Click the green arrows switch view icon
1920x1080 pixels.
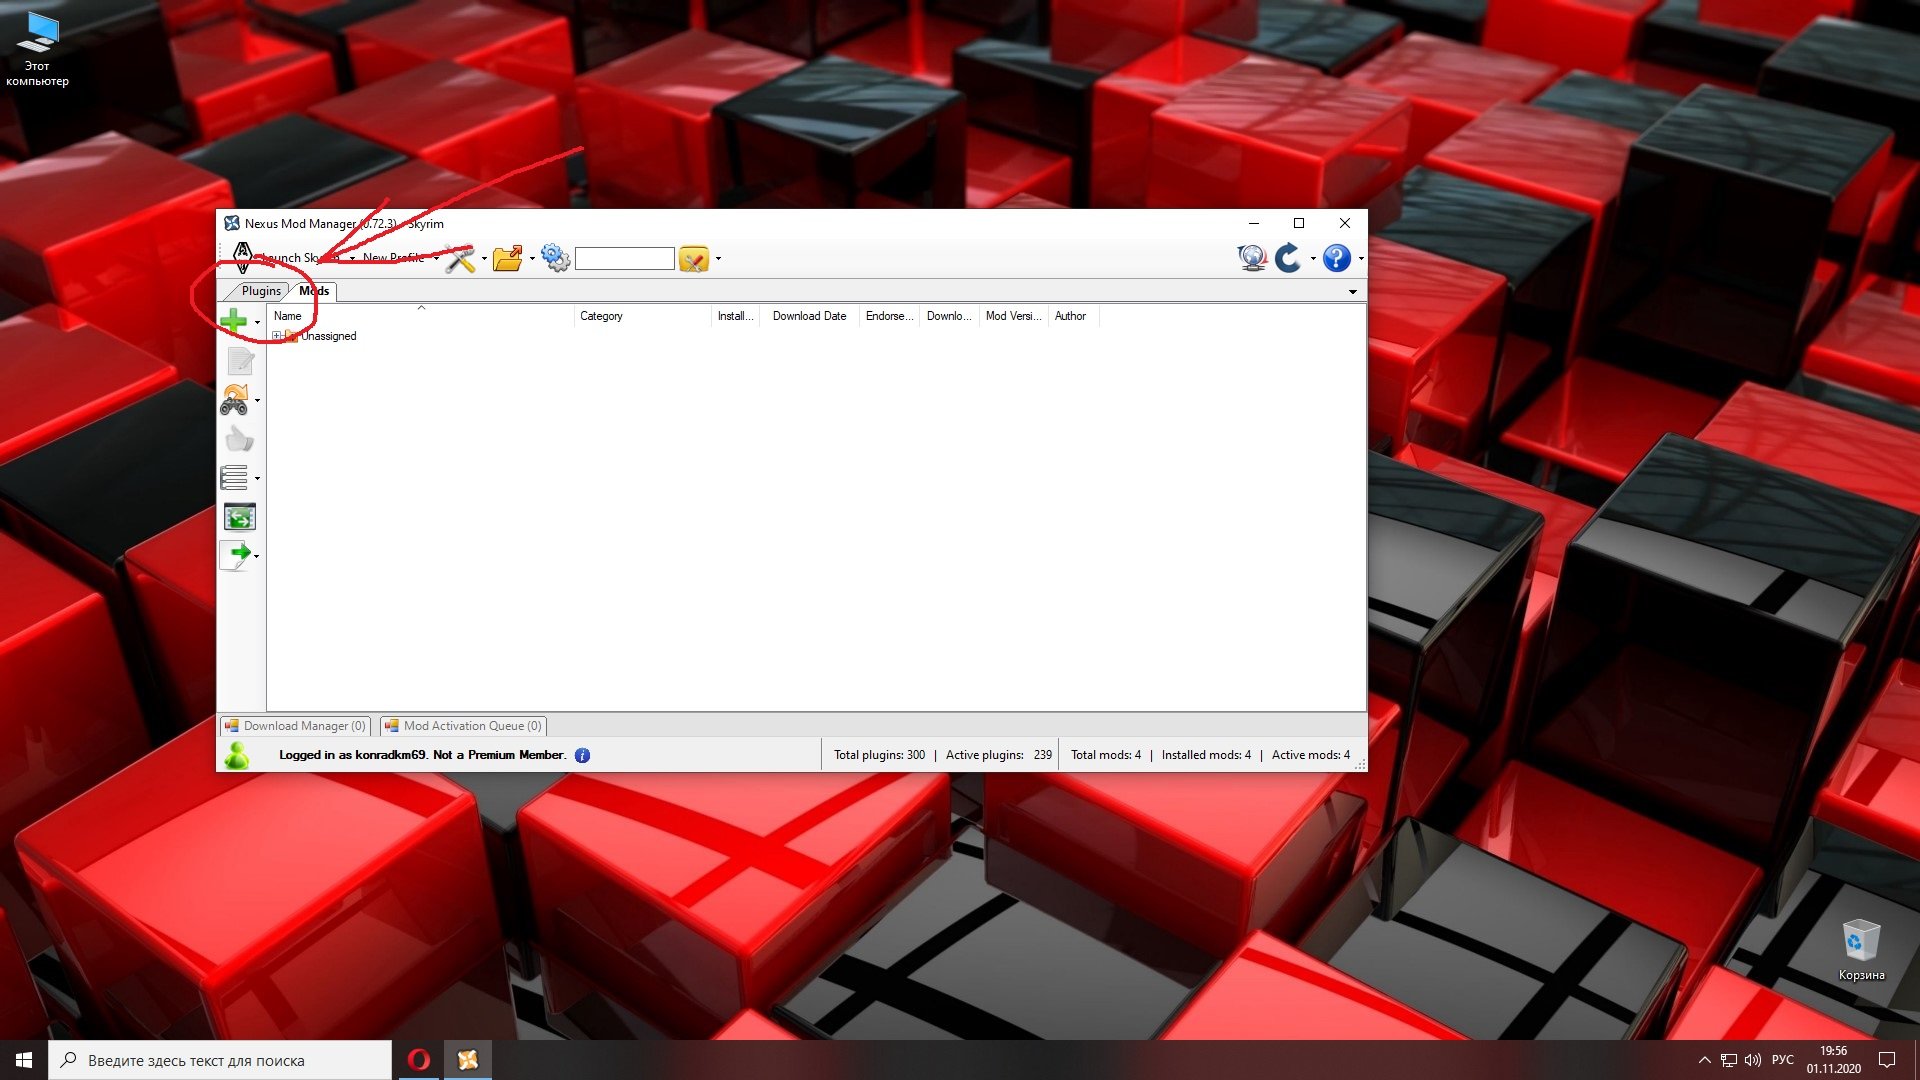pos(239,517)
